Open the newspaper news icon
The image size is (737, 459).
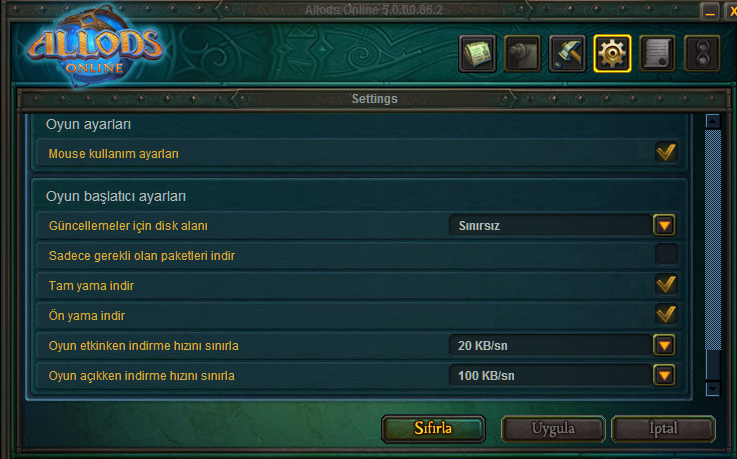click(x=477, y=54)
